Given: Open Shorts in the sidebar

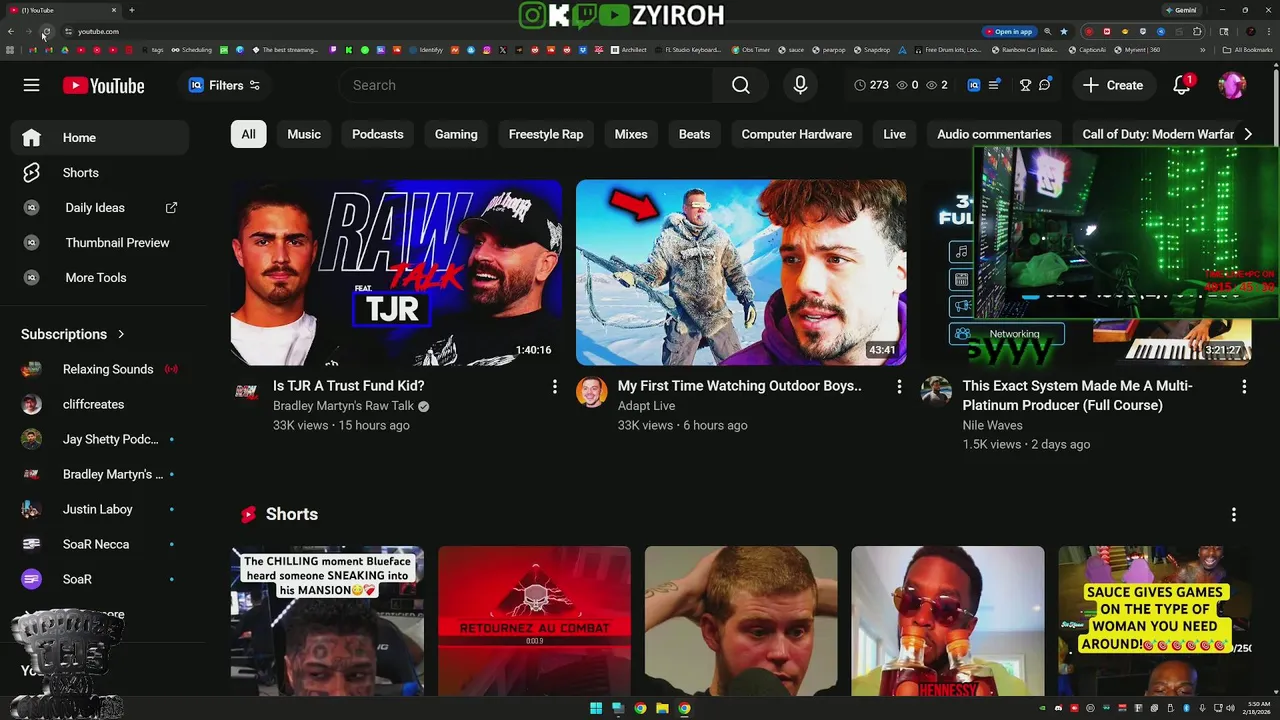Looking at the screenshot, I should click(x=100, y=173).
